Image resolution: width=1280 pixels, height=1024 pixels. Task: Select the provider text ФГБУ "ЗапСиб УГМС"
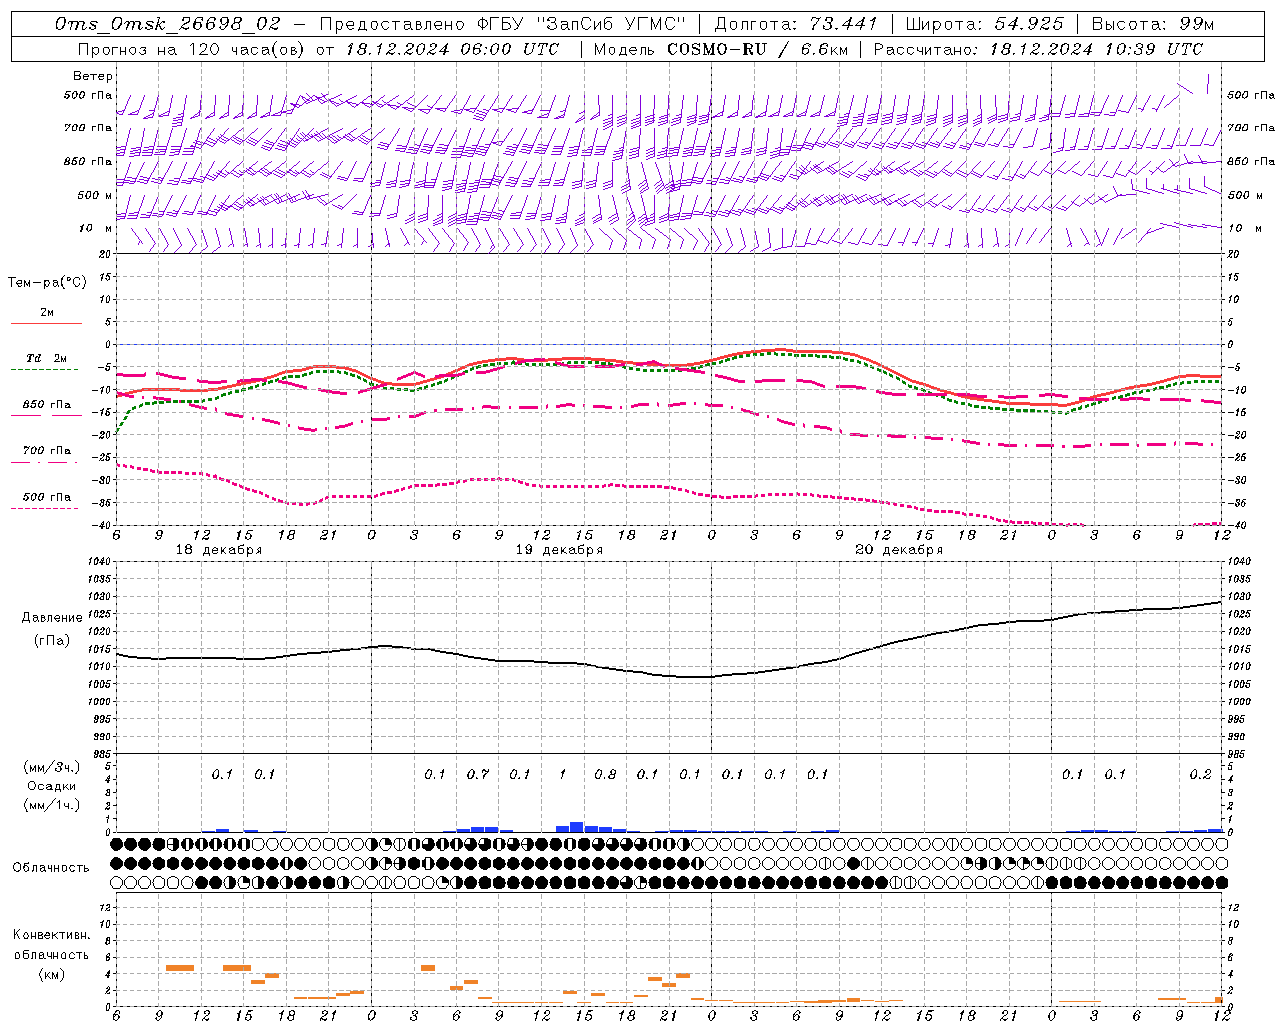[x=583, y=24]
